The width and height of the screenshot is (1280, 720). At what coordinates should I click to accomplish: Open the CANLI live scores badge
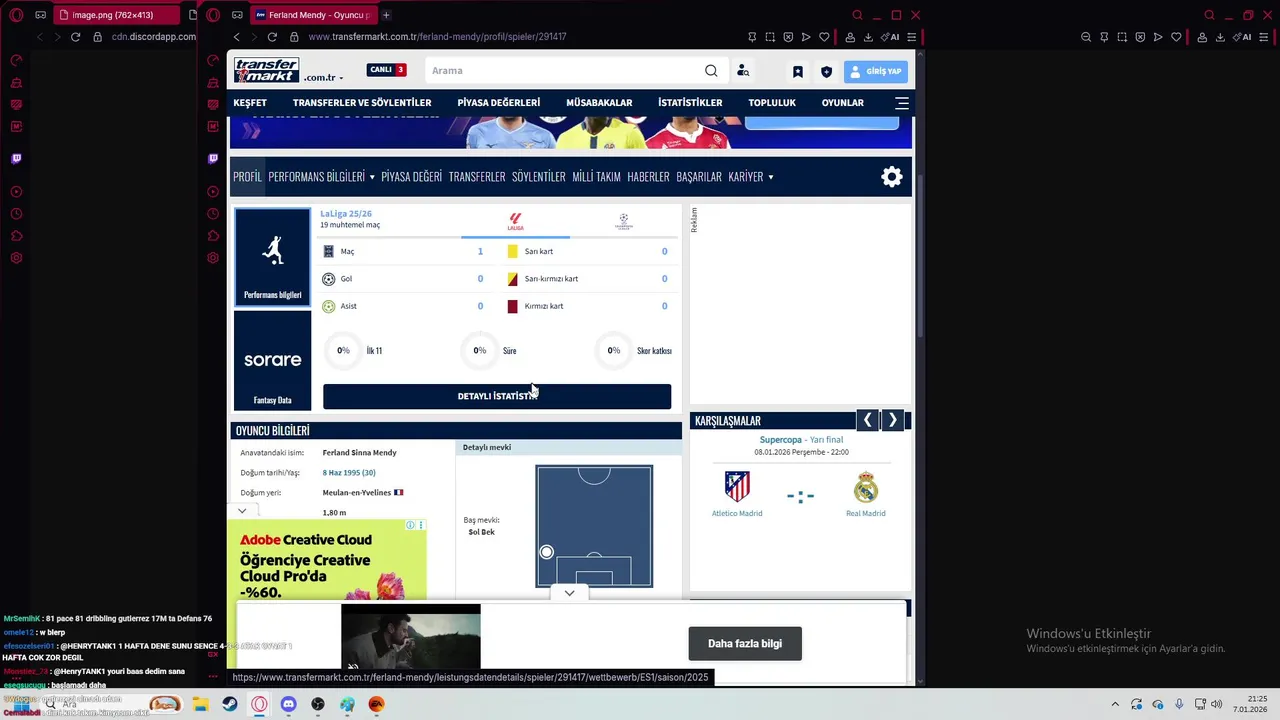click(x=386, y=70)
